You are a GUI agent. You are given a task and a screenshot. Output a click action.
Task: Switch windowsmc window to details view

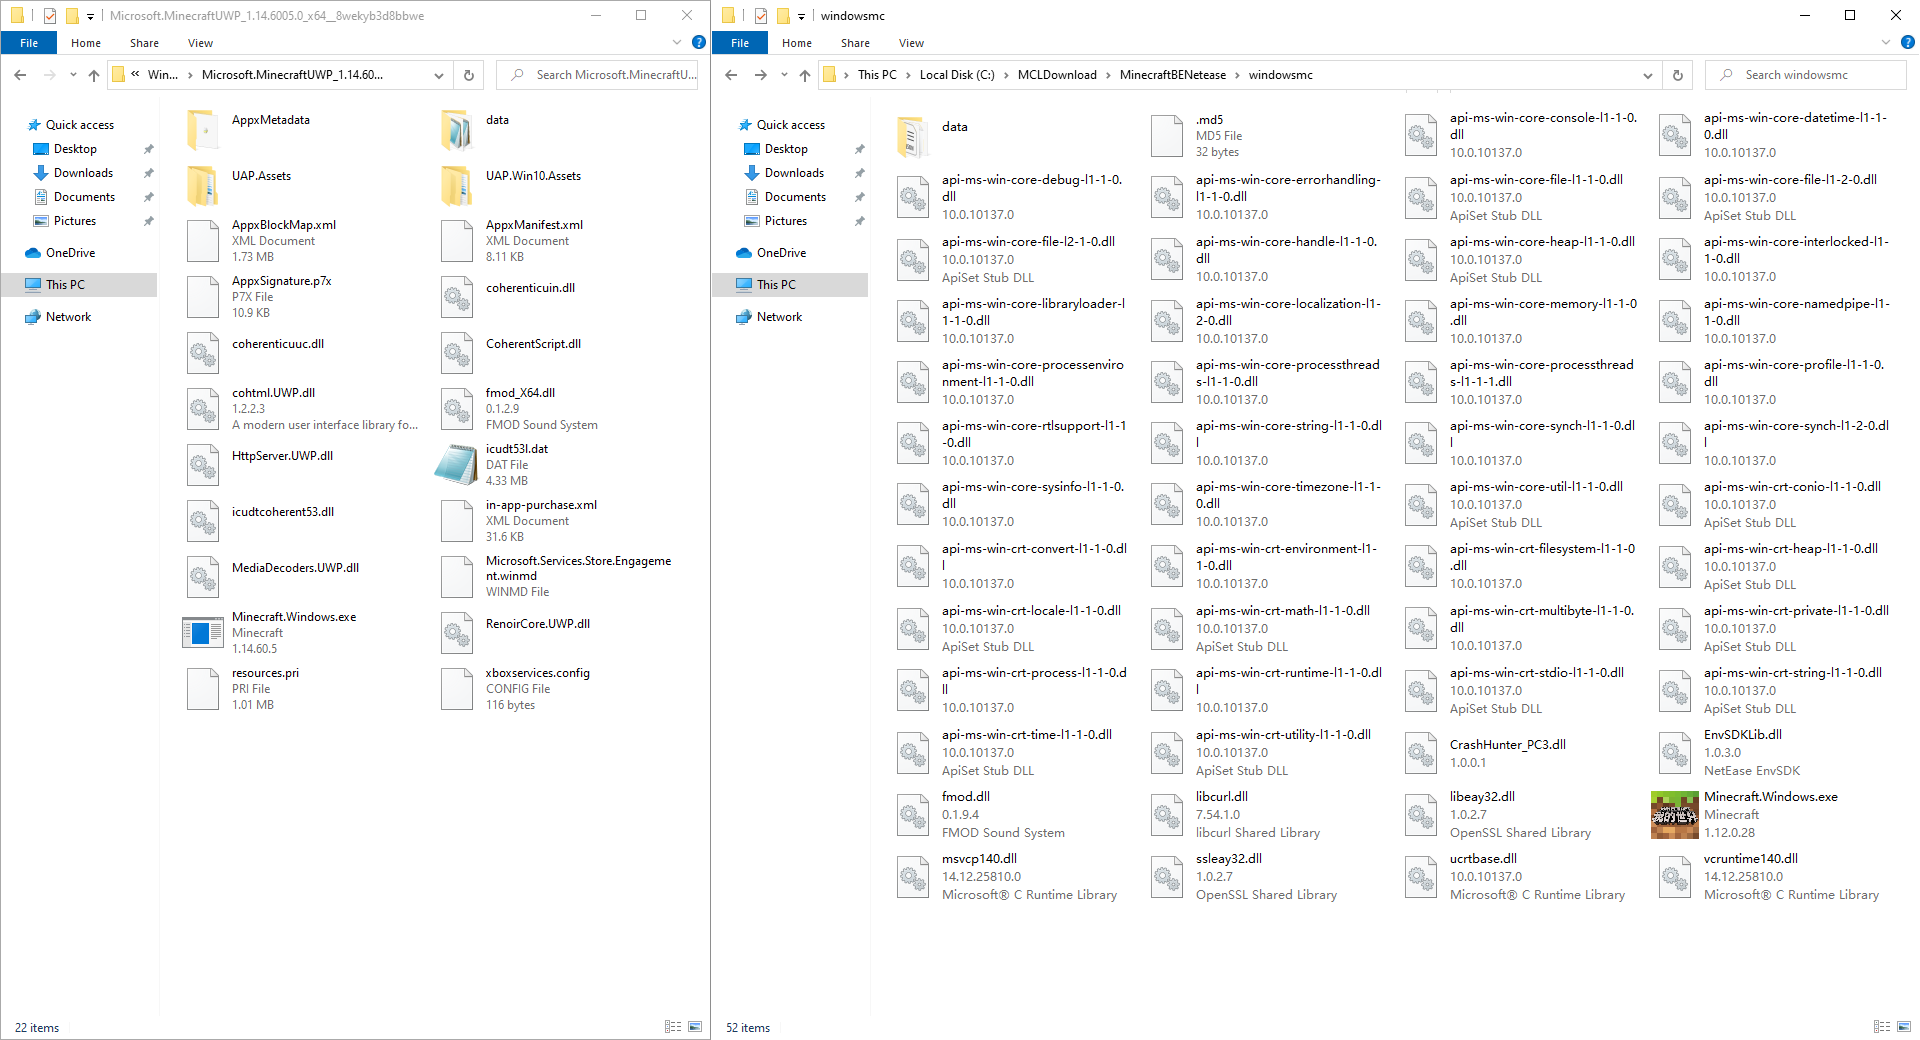1882,1027
